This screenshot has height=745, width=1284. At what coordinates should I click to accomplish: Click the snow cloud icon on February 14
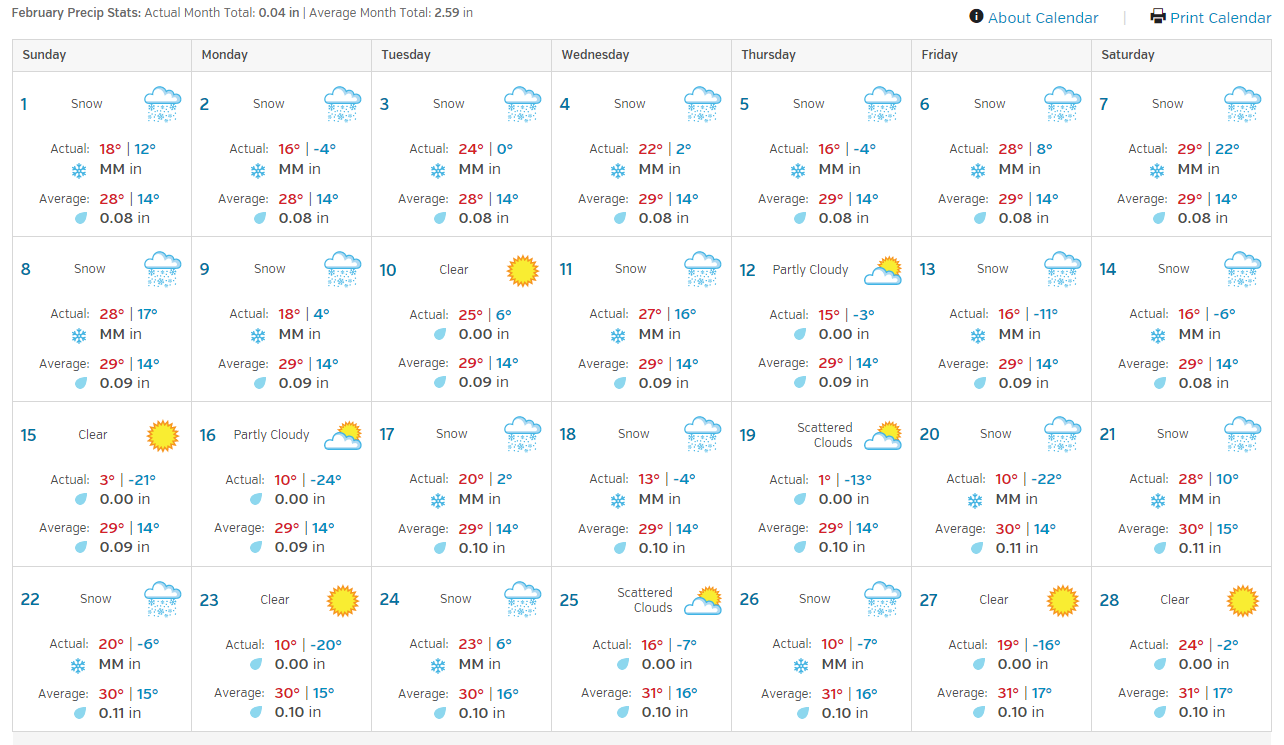coord(1242,270)
